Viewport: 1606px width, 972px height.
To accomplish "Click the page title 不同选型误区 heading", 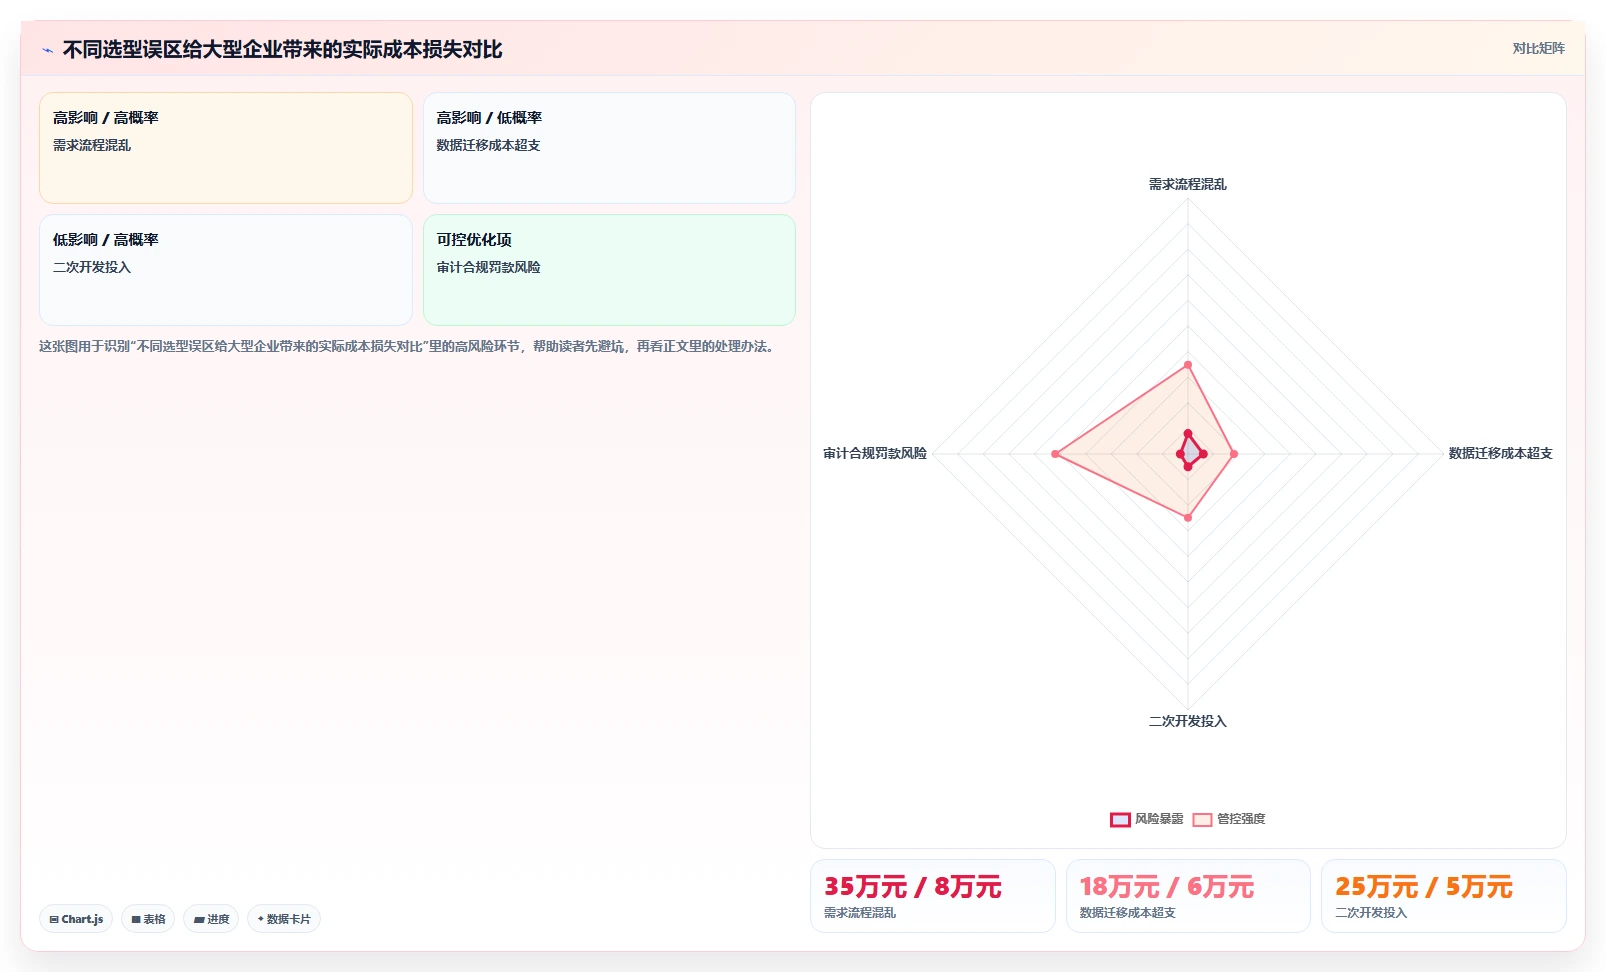I will pyautogui.click(x=282, y=49).
